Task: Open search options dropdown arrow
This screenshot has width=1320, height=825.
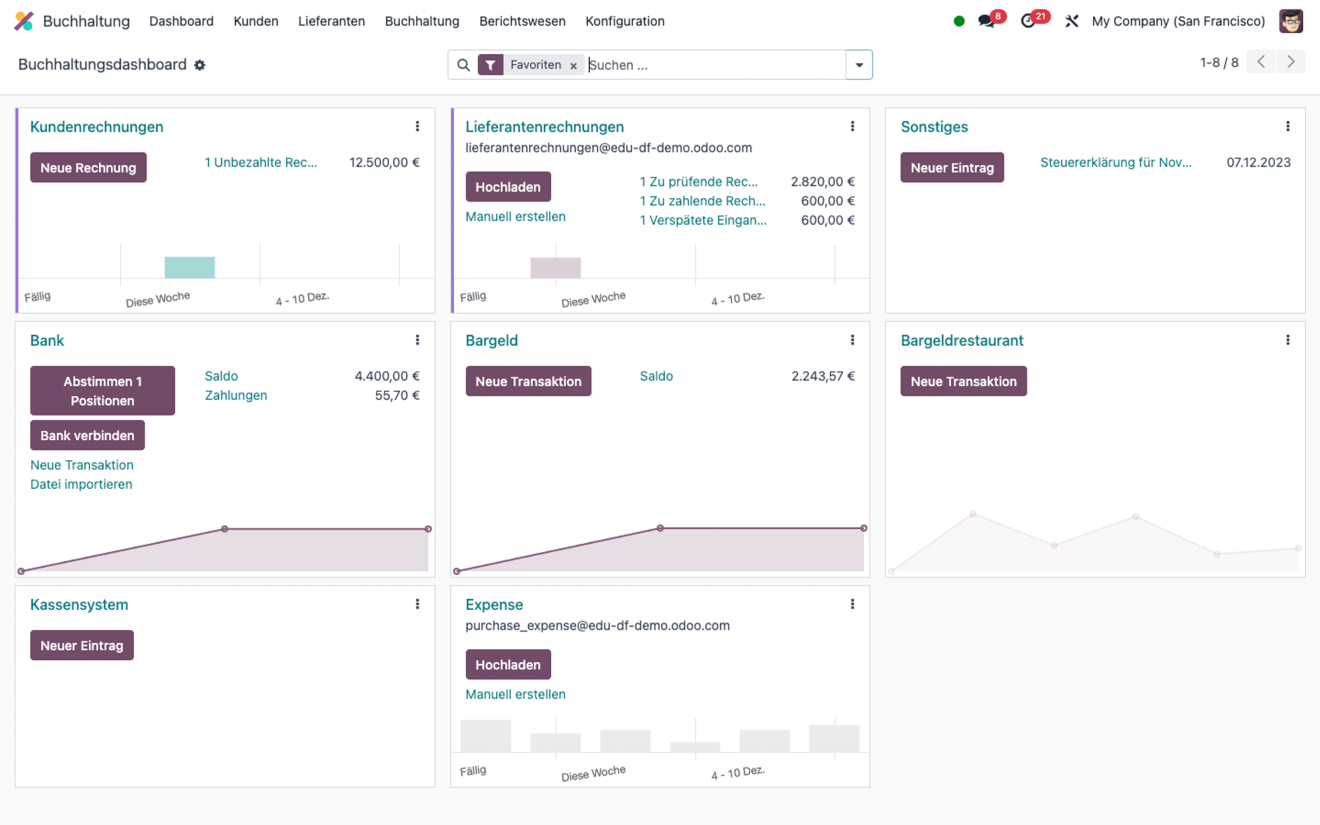Action: click(859, 65)
